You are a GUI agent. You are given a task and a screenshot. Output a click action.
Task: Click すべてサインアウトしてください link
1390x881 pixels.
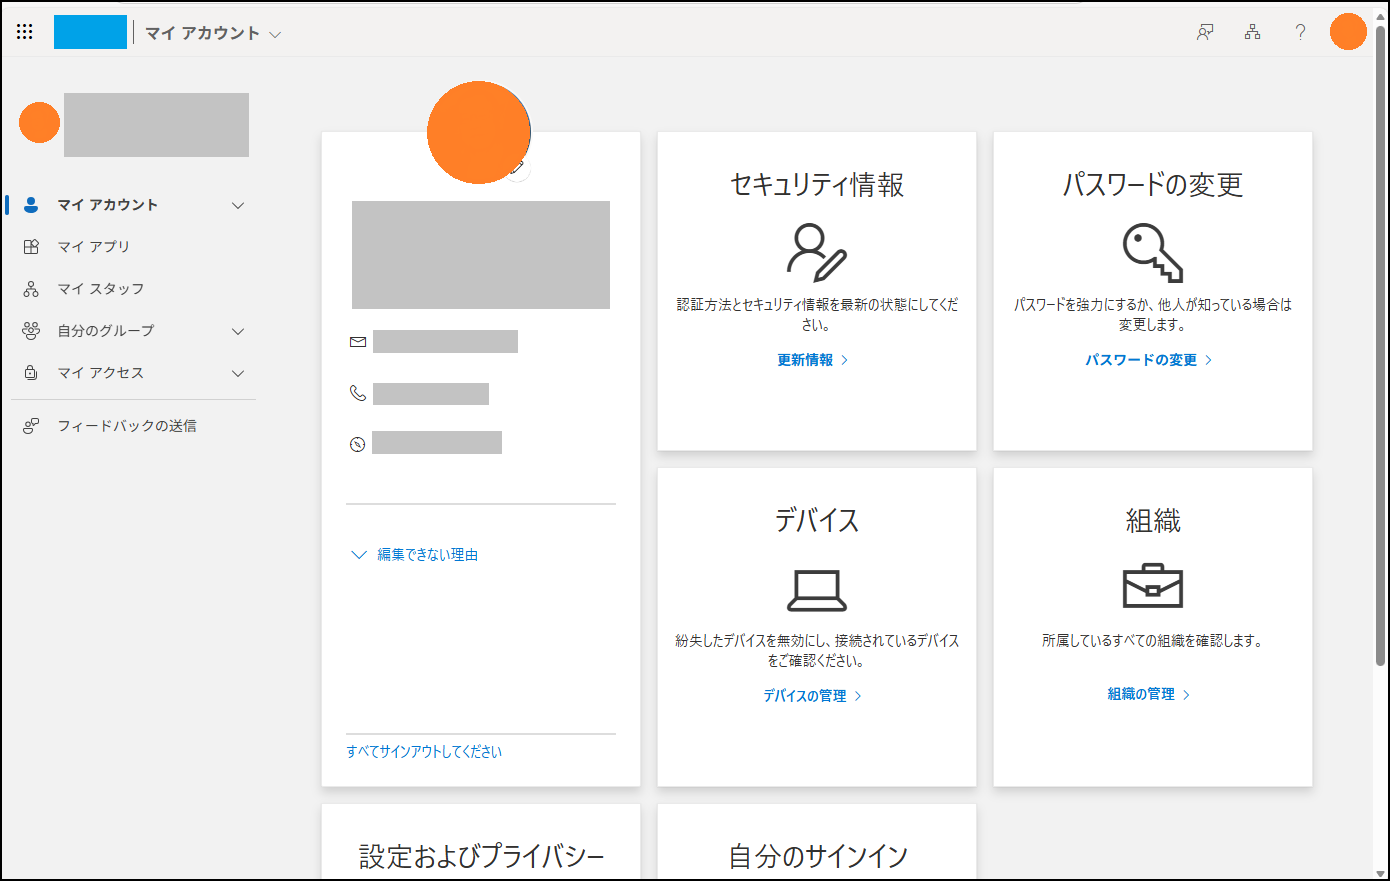(x=425, y=751)
